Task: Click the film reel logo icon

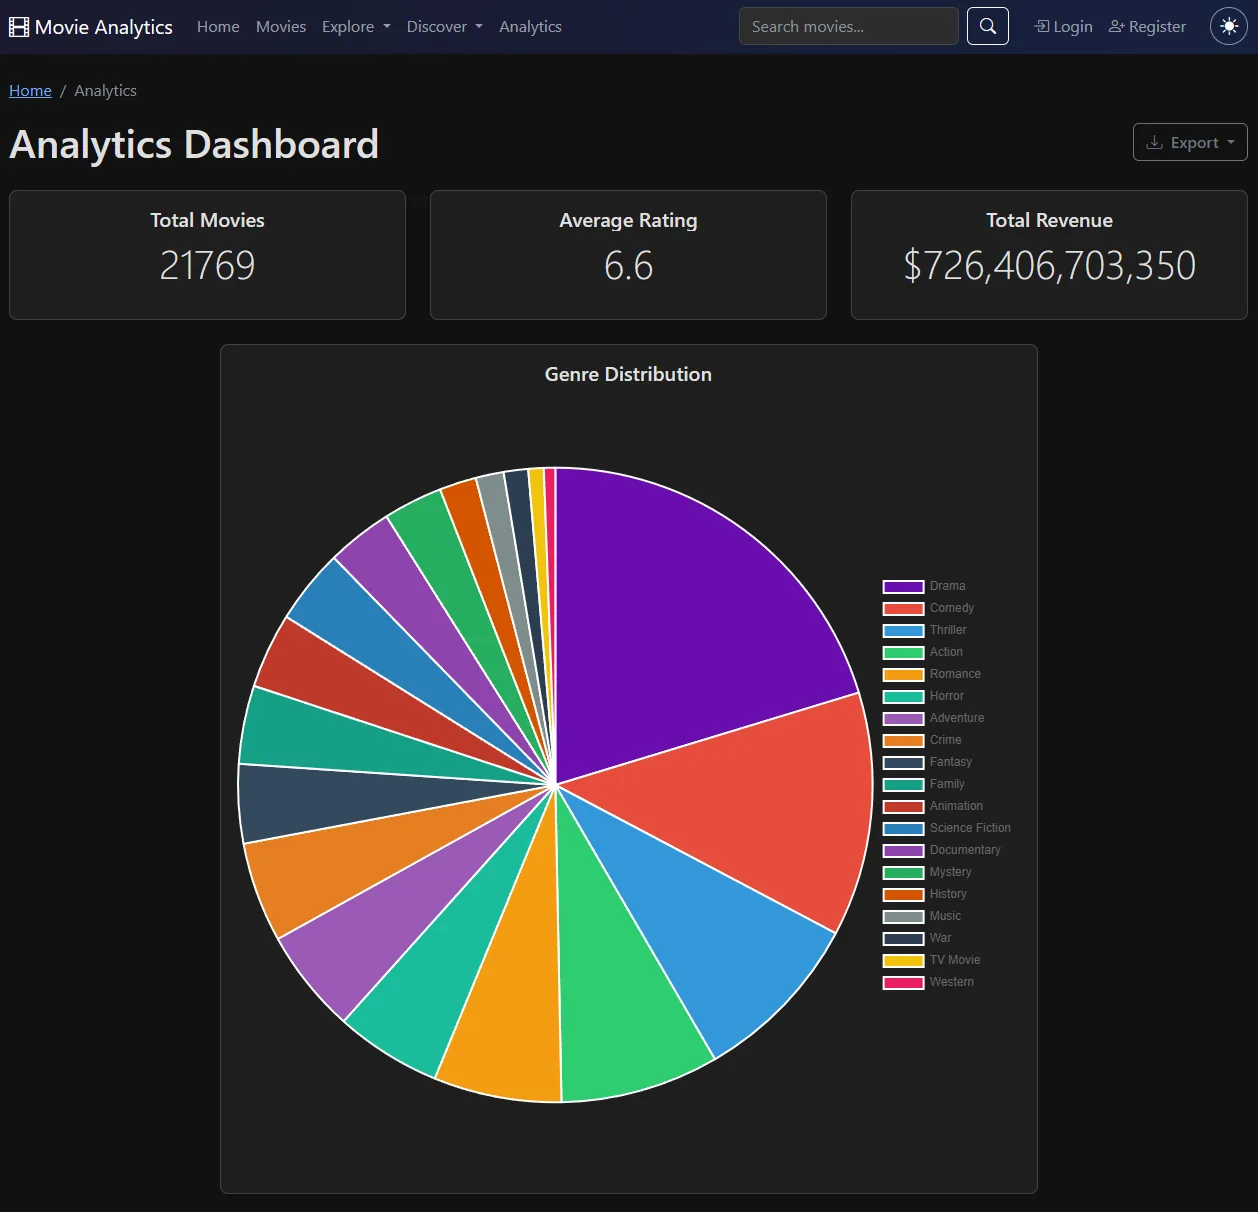Action: point(19,27)
